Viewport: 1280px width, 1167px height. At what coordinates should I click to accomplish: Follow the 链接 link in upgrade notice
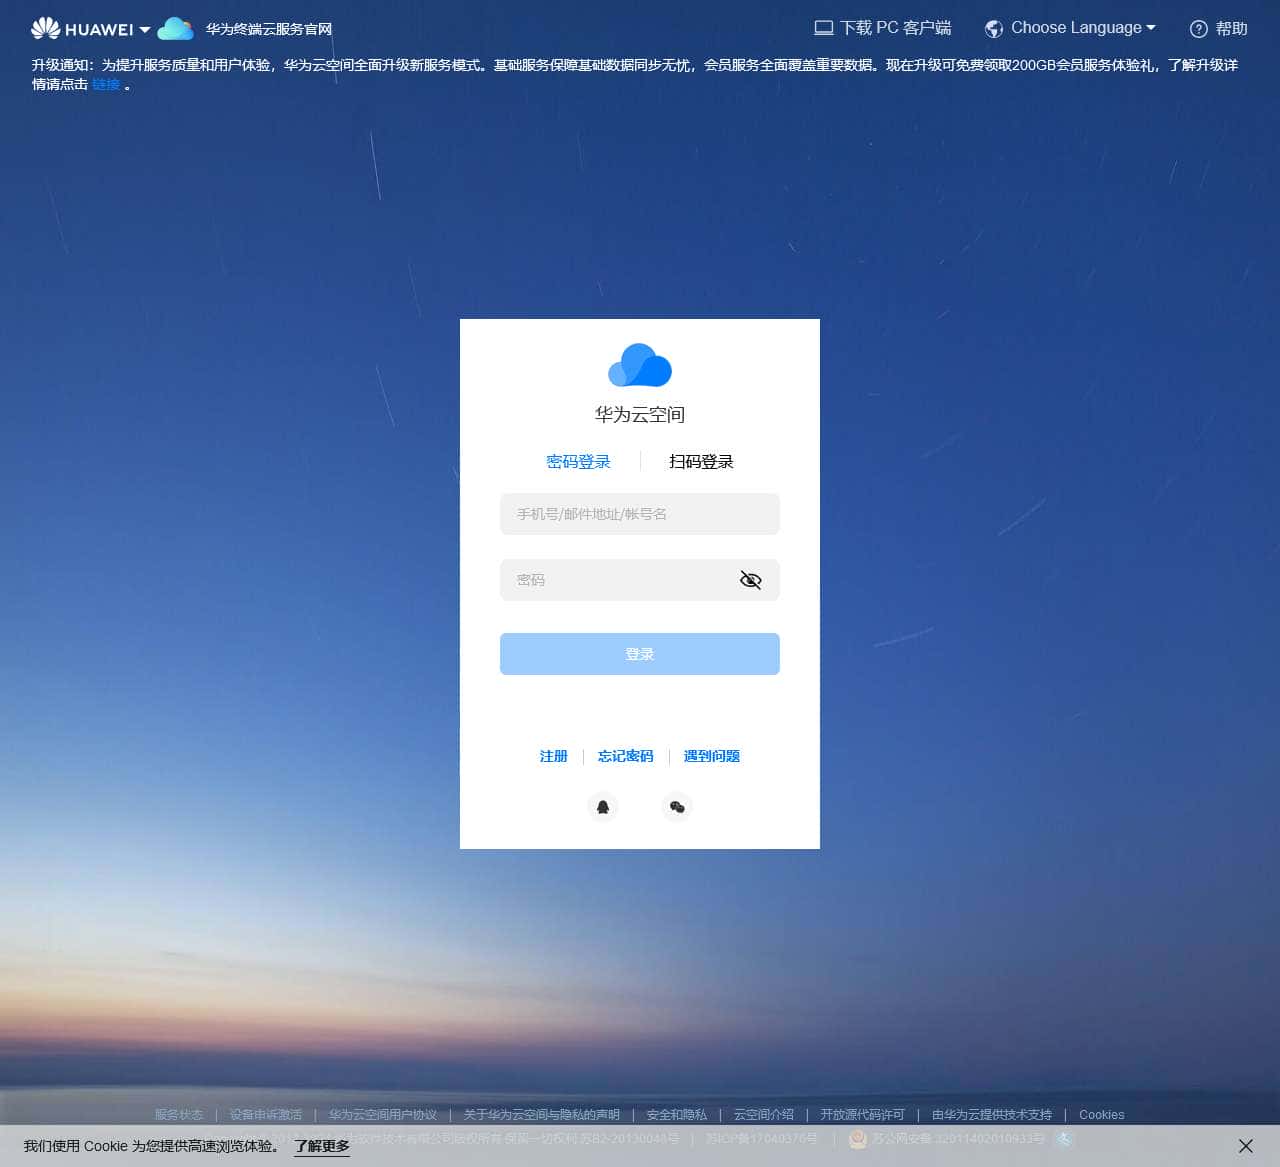pos(106,84)
